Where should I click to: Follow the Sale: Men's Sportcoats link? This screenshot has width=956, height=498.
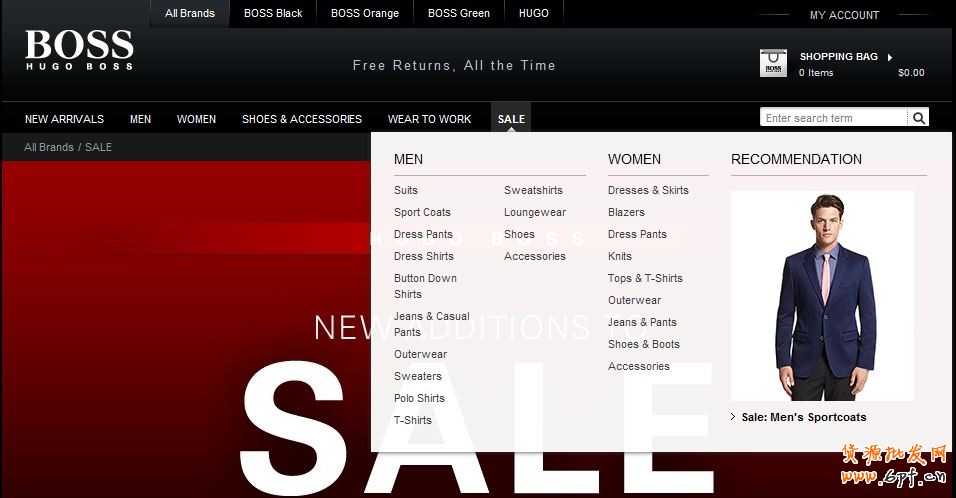pyautogui.click(x=804, y=417)
